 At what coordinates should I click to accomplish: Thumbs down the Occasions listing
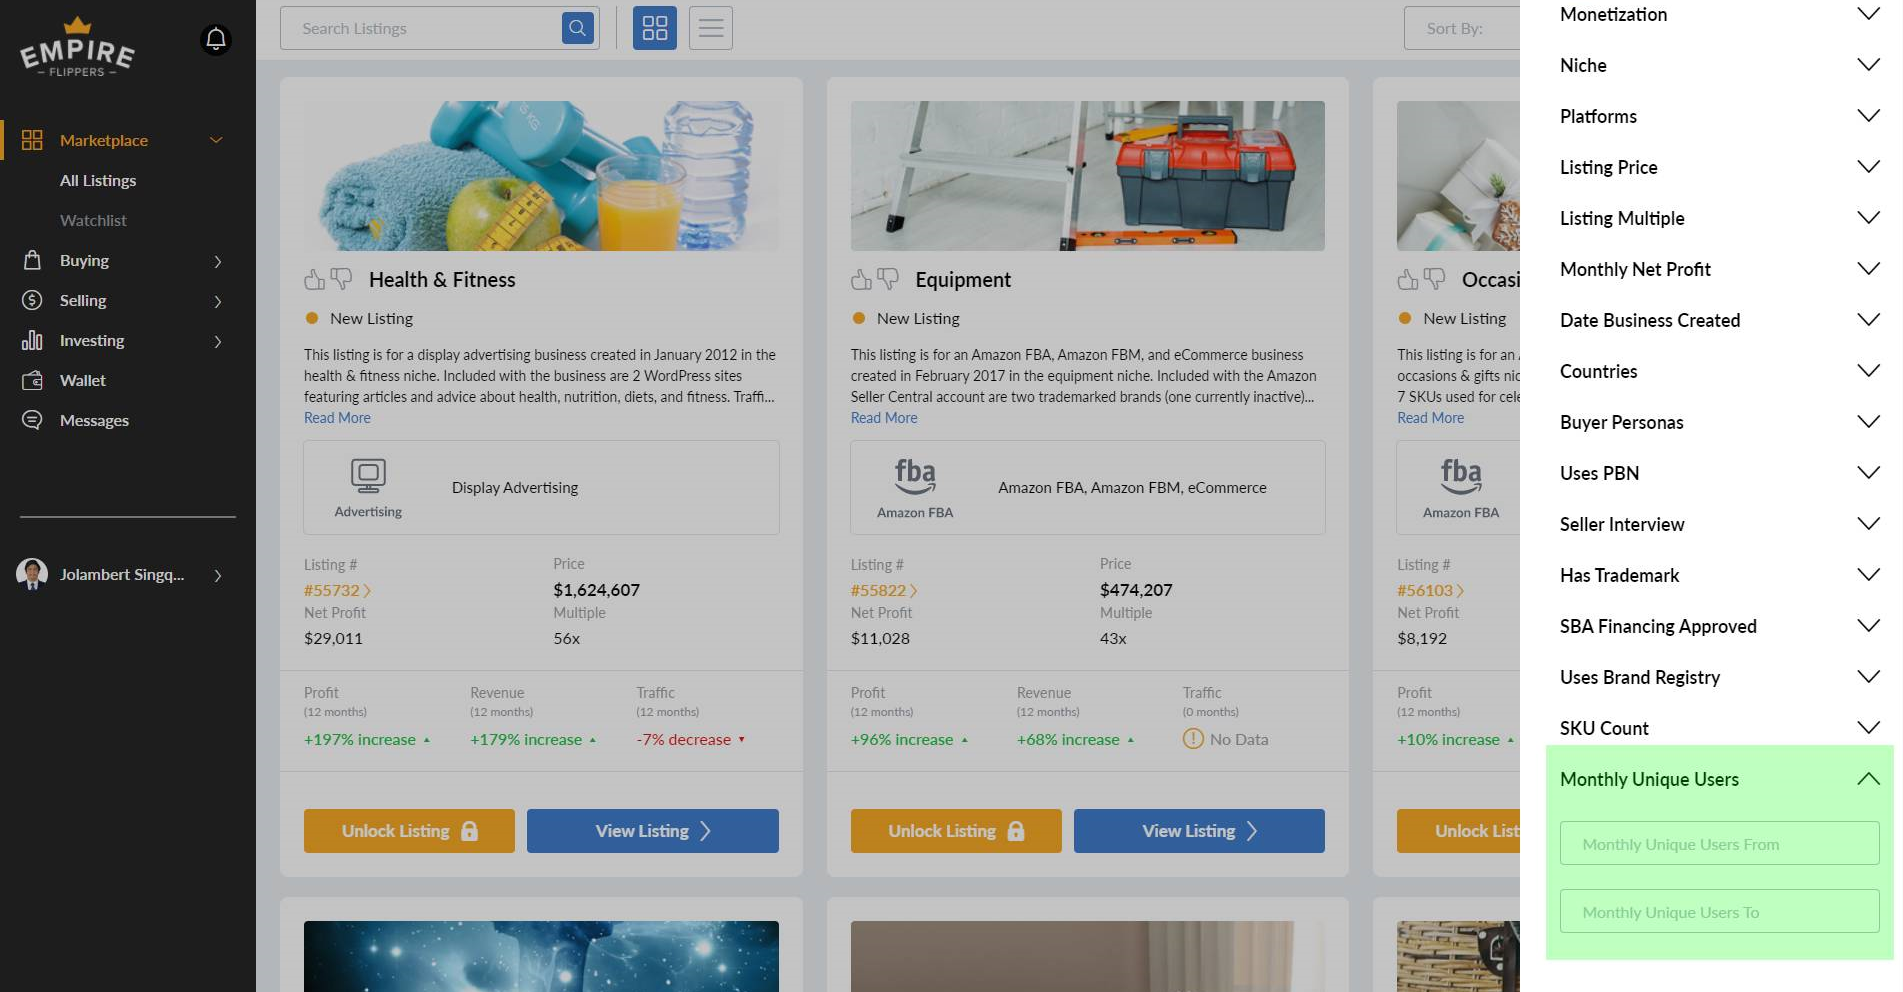[x=1434, y=279]
